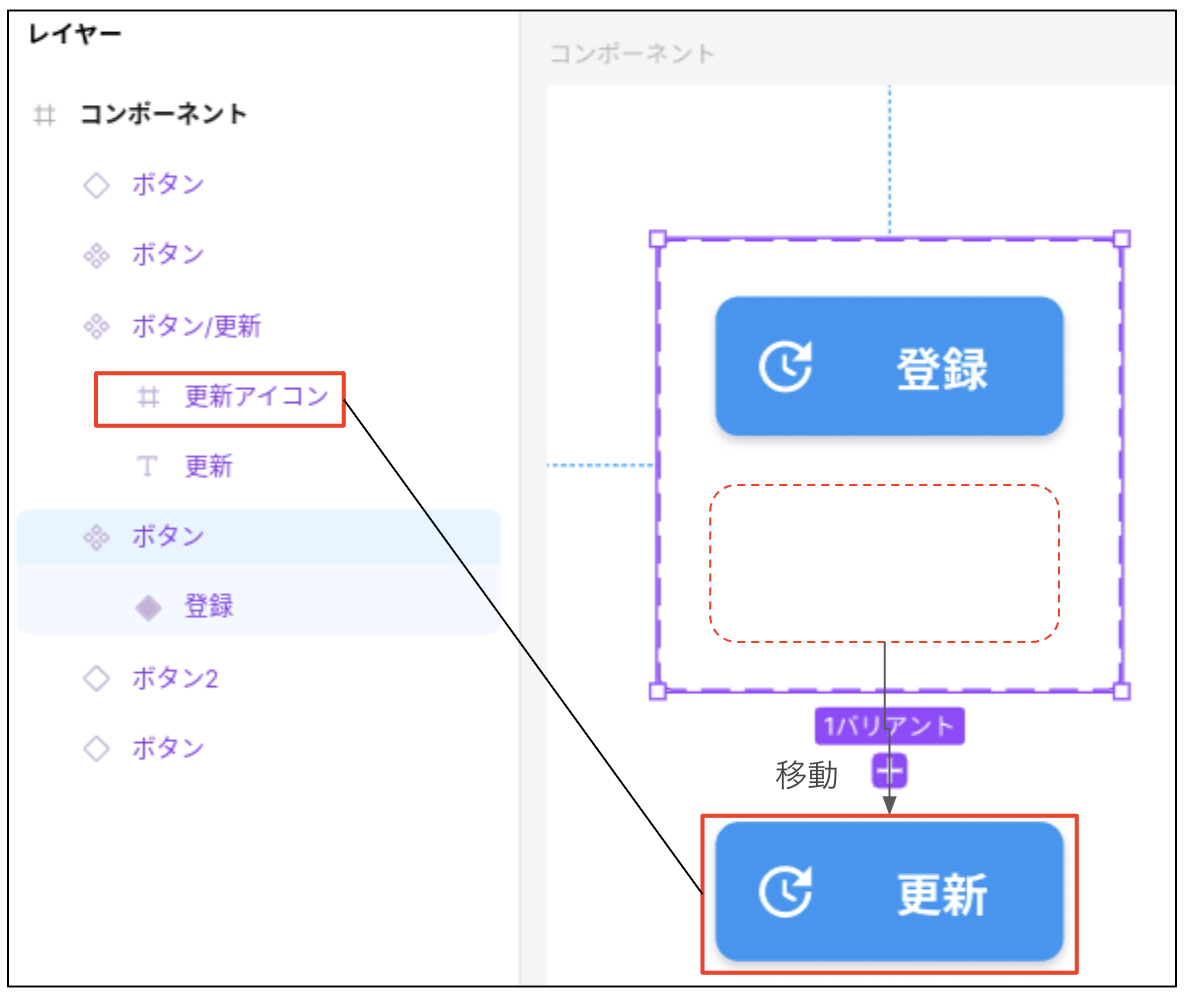Image resolution: width=1187 pixels, height=997 pixels.
Task: Click the clock refresh icon inside 更新 button
Action: (786, 892)
